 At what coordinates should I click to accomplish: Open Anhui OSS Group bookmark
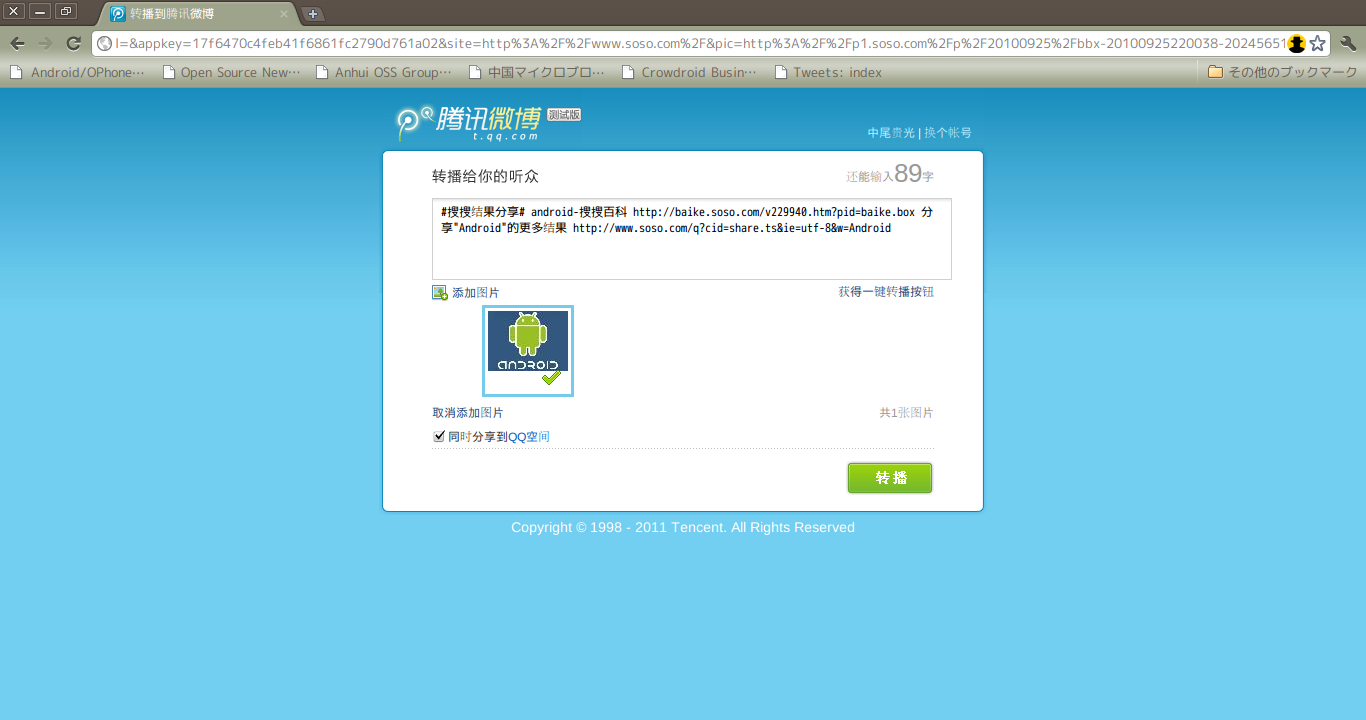click(x=383, y=72)
